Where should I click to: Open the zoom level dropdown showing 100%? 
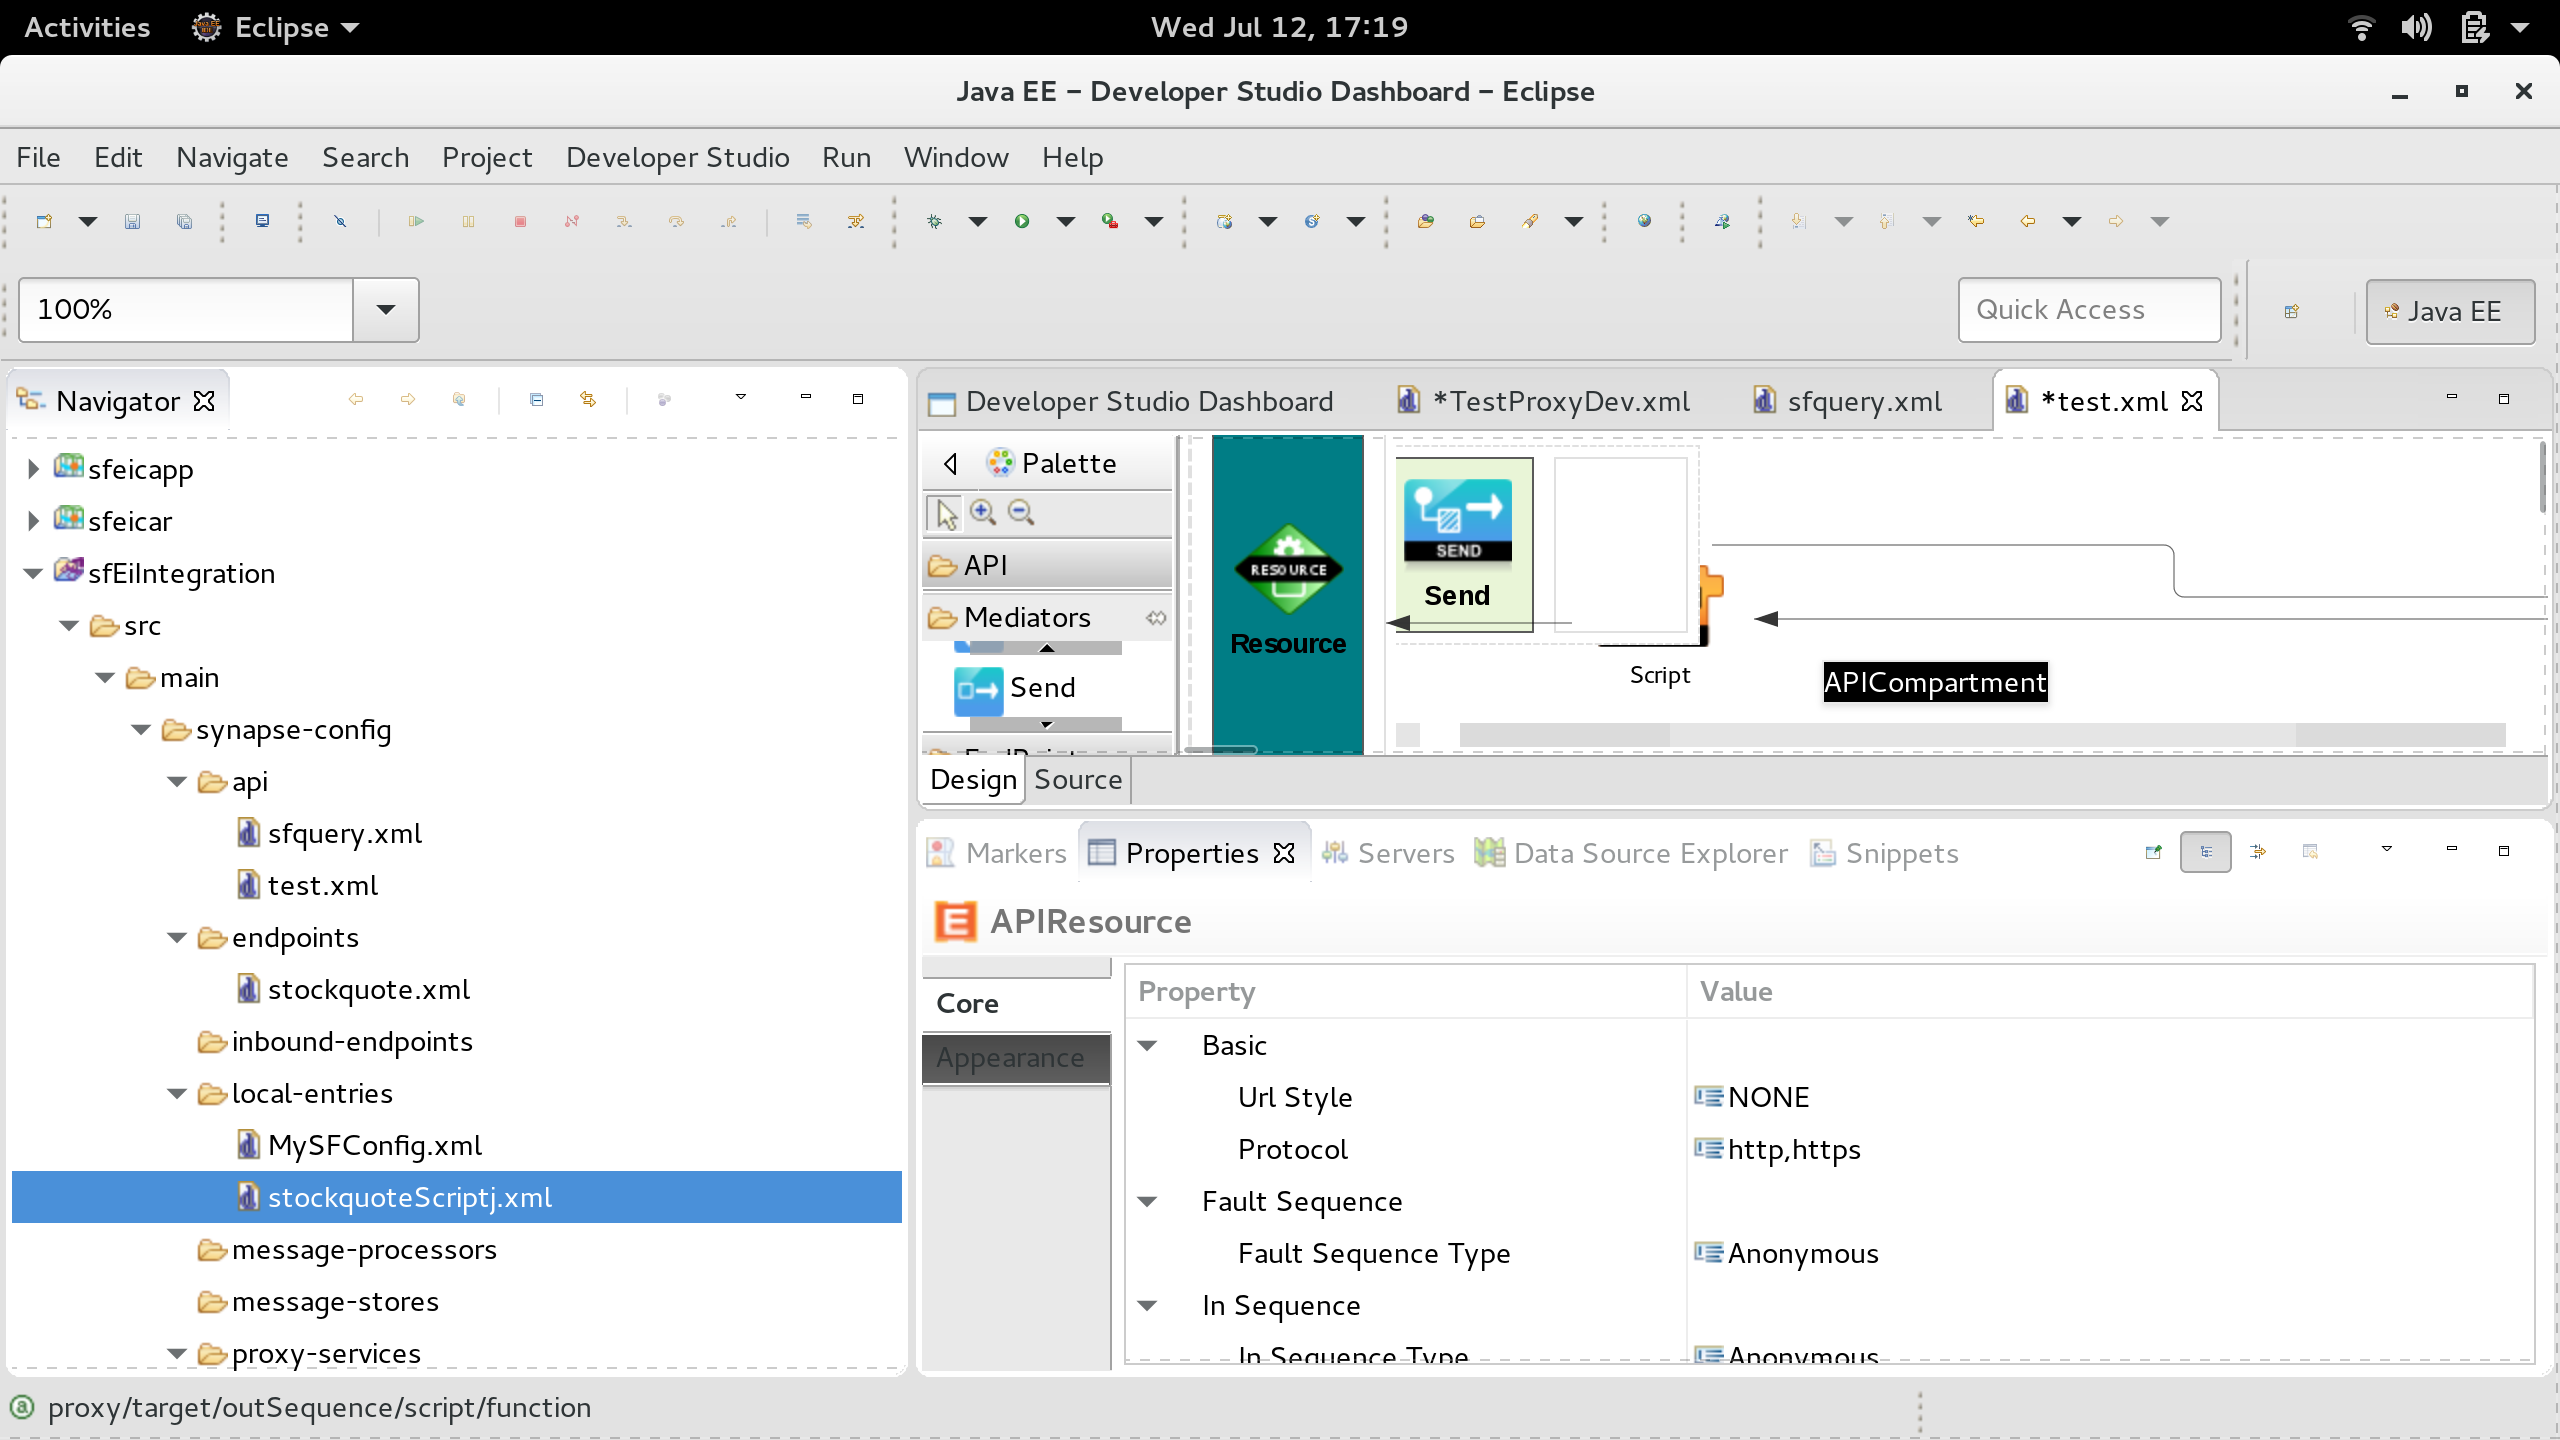pos(386,310)
